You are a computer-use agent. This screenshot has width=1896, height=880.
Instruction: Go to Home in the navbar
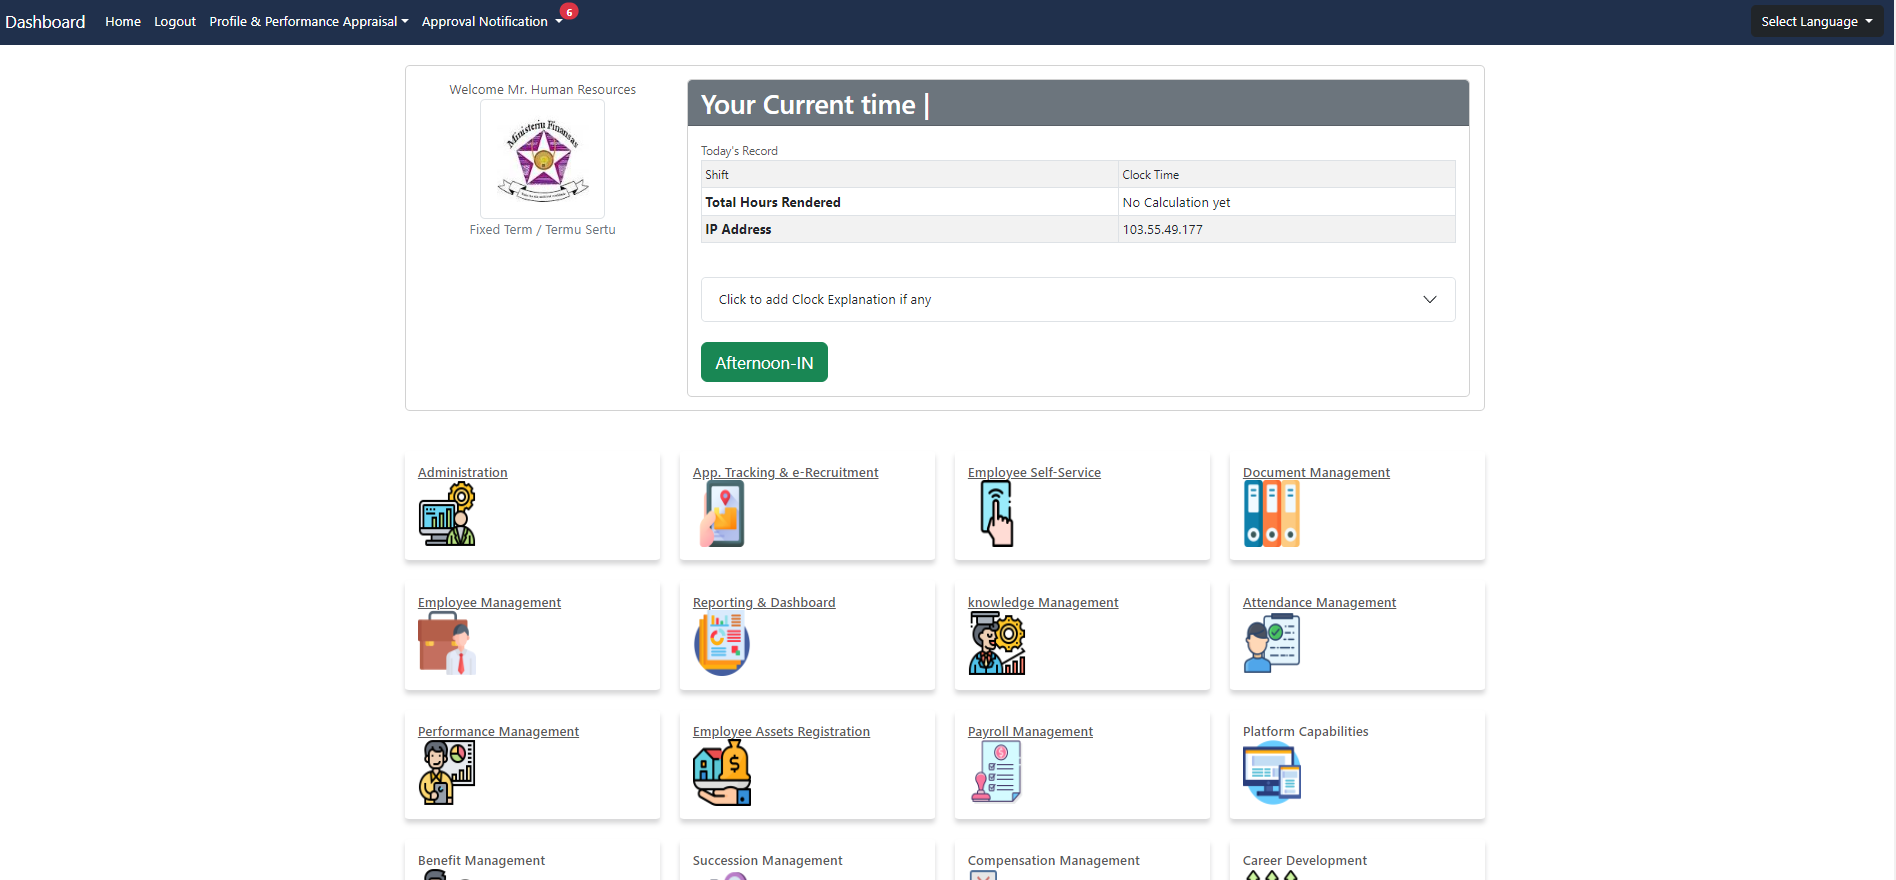123,21
